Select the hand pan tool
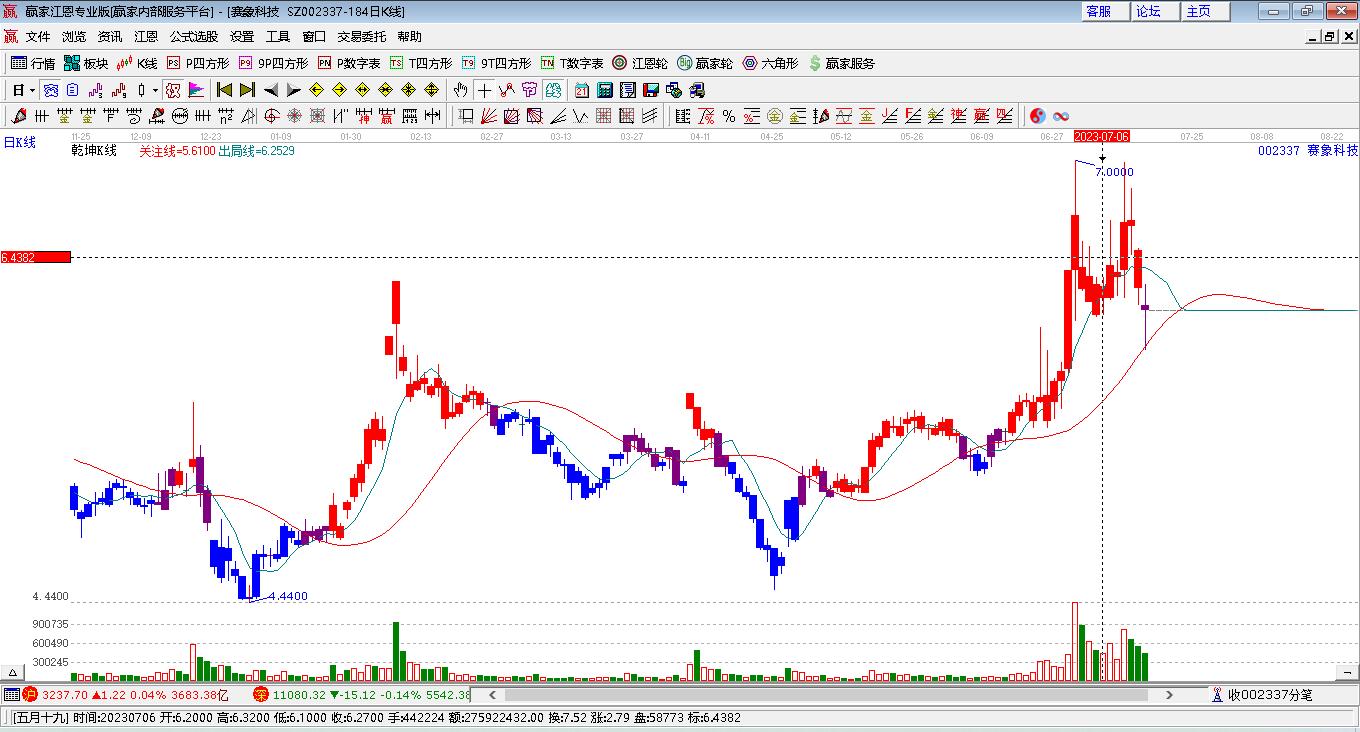 460,90
